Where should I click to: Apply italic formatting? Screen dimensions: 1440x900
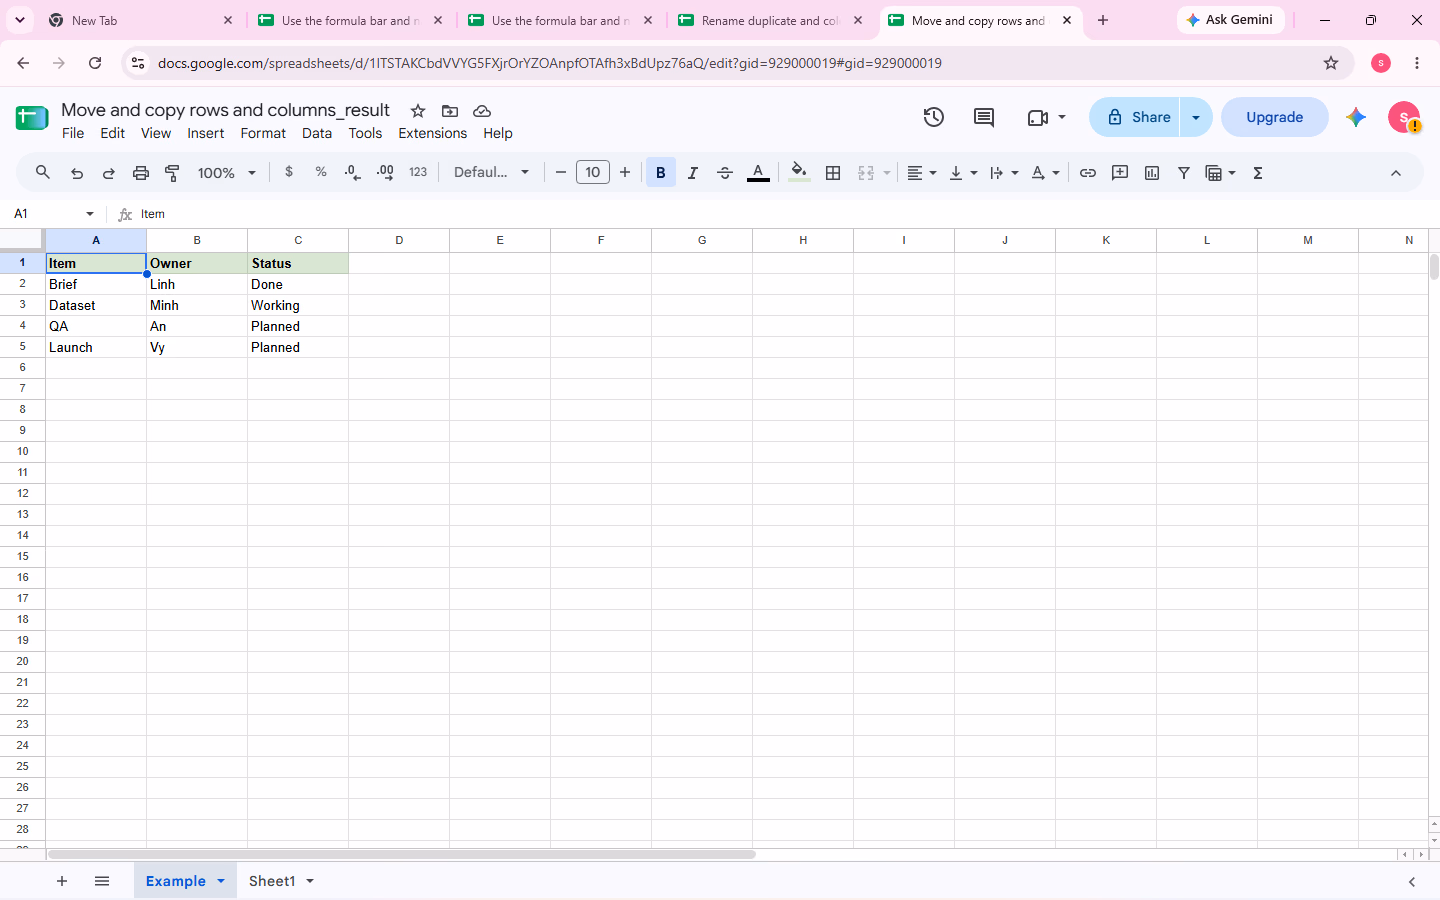tap(692, 173)
